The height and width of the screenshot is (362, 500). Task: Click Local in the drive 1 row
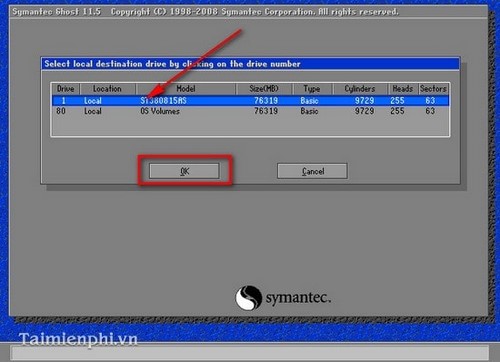coord(93,101)
